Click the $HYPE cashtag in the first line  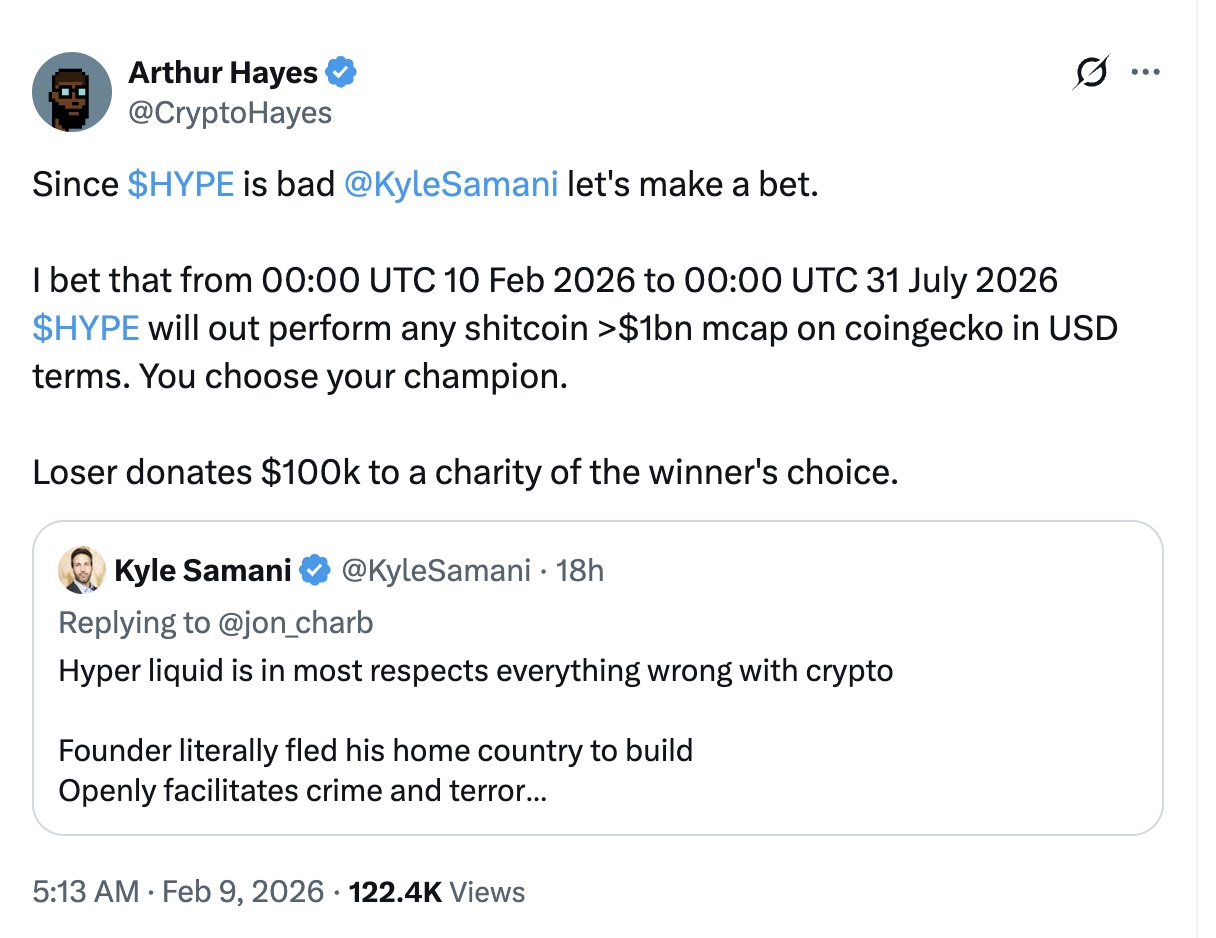(x=182, y=185)
